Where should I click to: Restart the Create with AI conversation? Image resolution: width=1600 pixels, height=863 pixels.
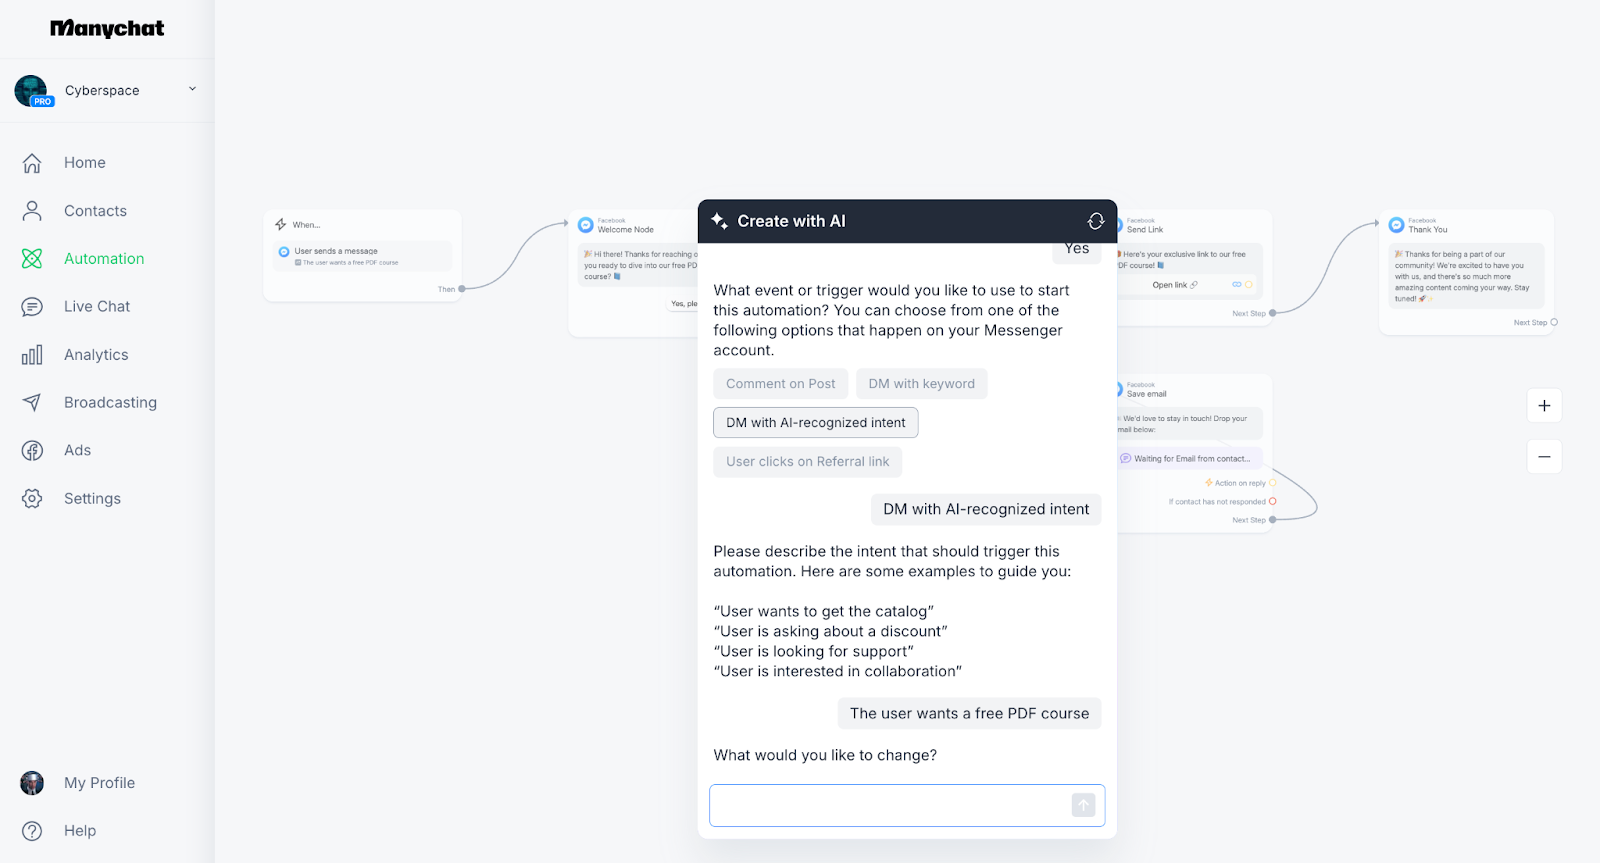click(x=1096, y=221)
